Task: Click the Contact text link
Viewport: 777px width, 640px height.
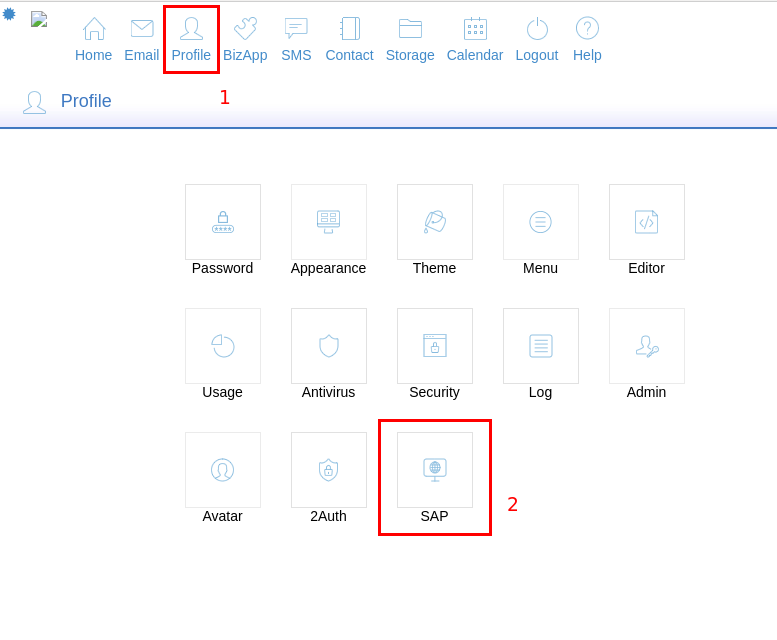Action: [x=349, y=55]
